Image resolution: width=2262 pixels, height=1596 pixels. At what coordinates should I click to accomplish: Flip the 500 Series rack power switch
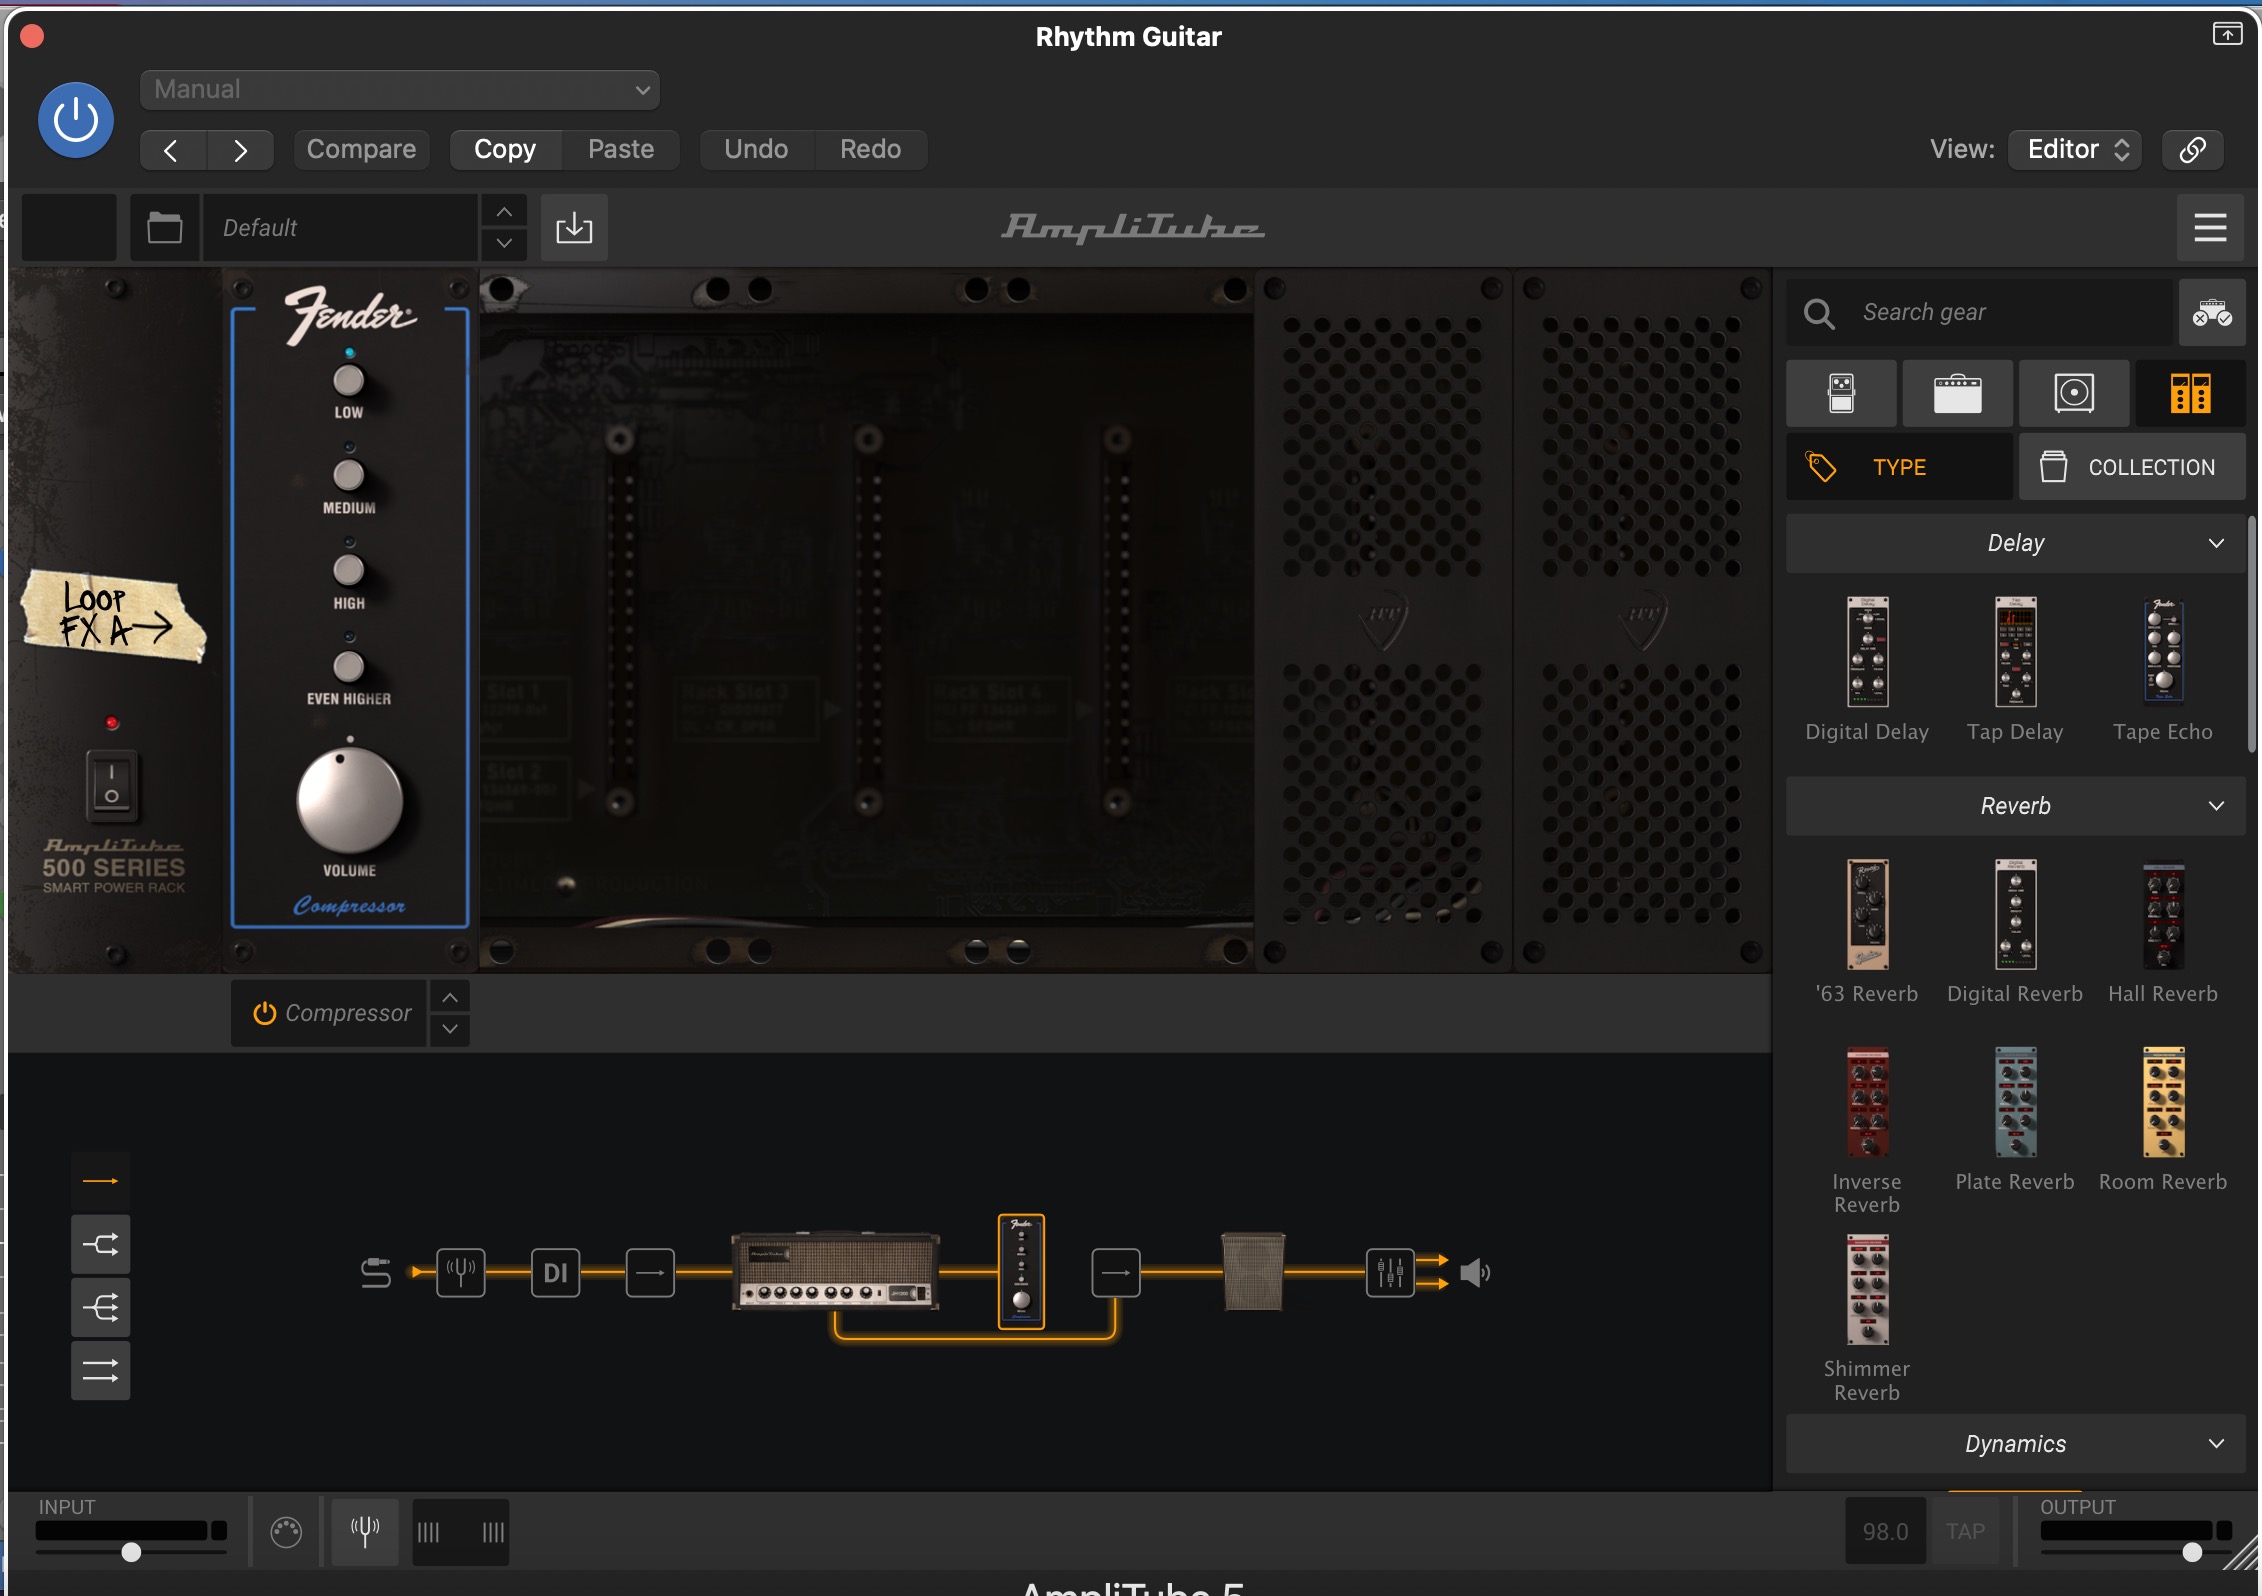pos(112,786)
